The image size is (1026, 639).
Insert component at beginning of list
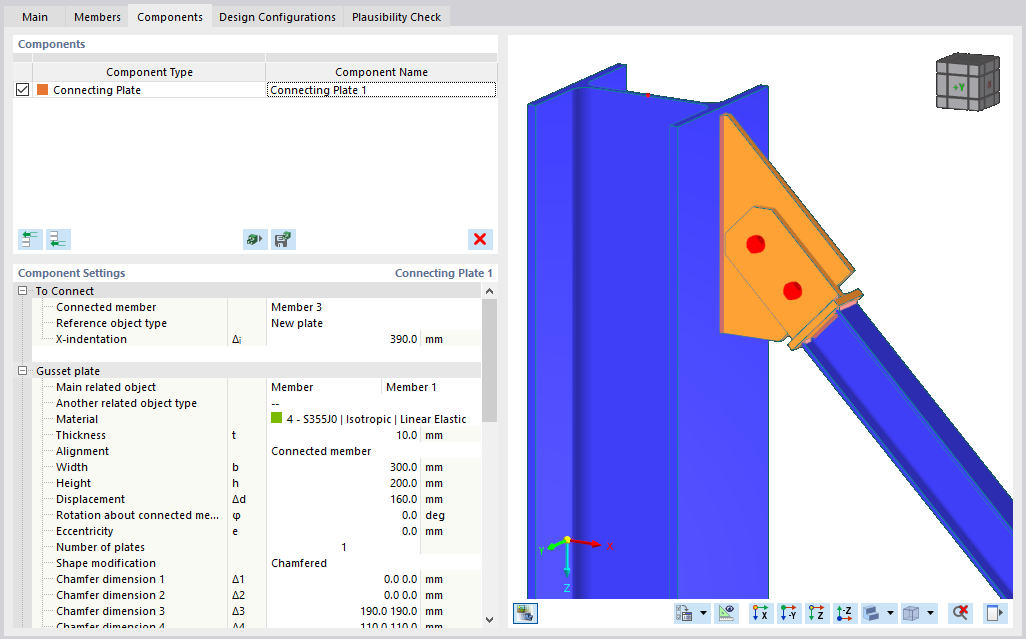point(30,239)
